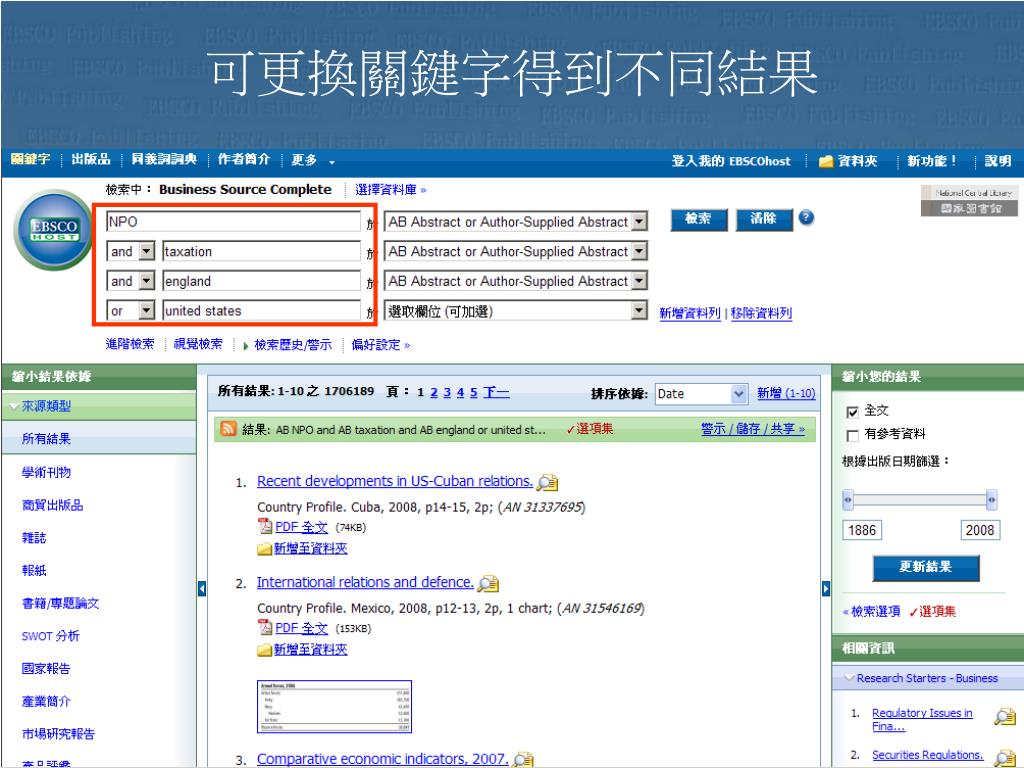Click the 'united states' input field
This screenshot has height=768, width=1024.
click(261, 311)
